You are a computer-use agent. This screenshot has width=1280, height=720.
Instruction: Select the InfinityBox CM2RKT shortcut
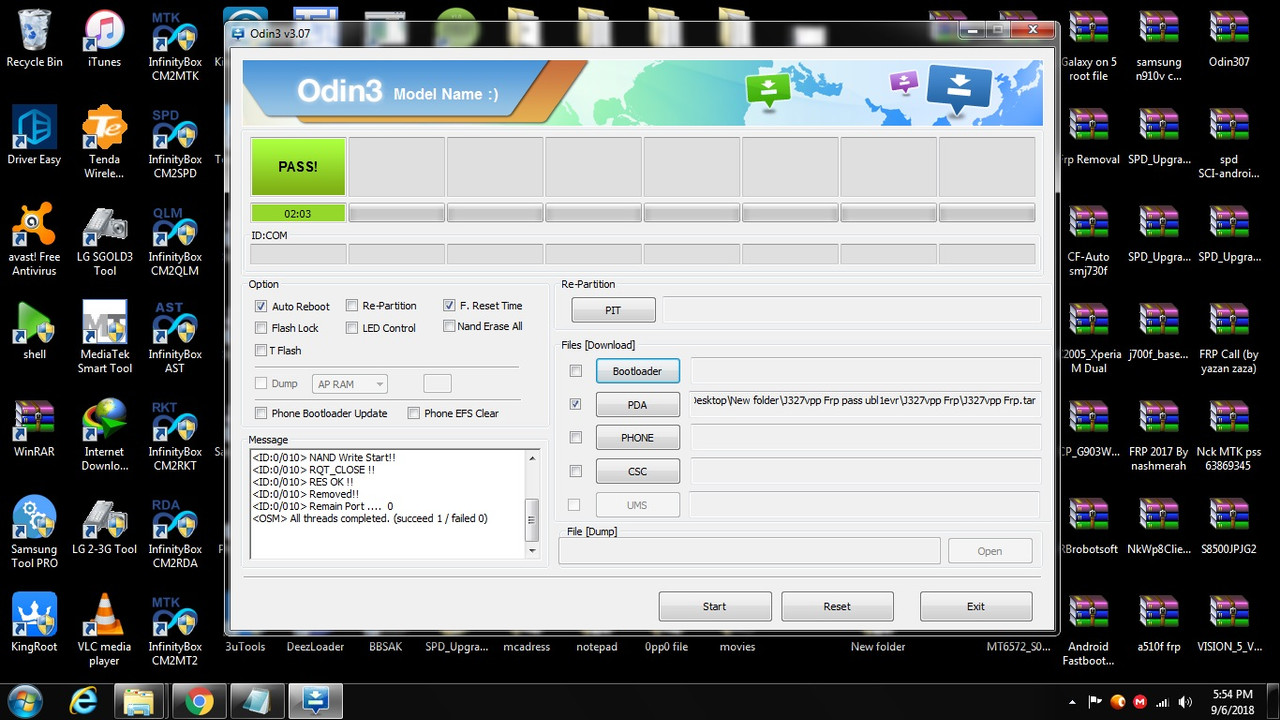175,436
